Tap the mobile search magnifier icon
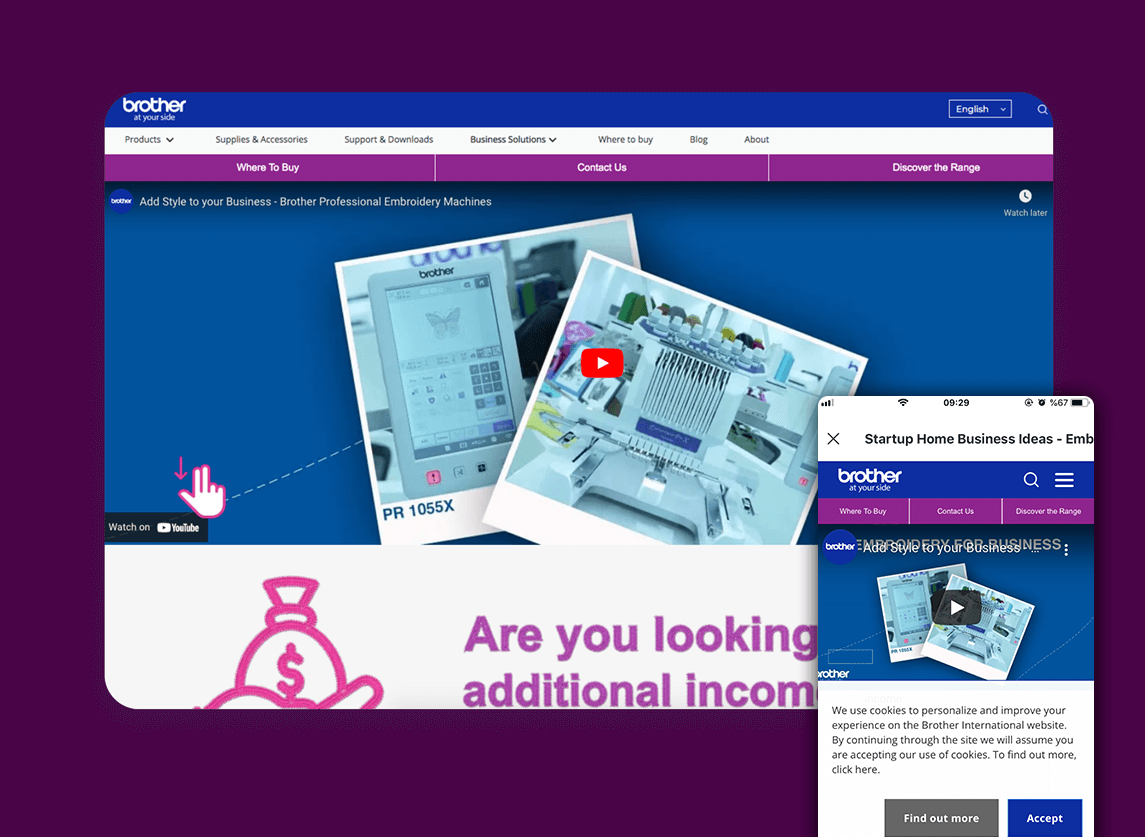The width and height of the screenshot is (1145, 837). [1031, 480]
